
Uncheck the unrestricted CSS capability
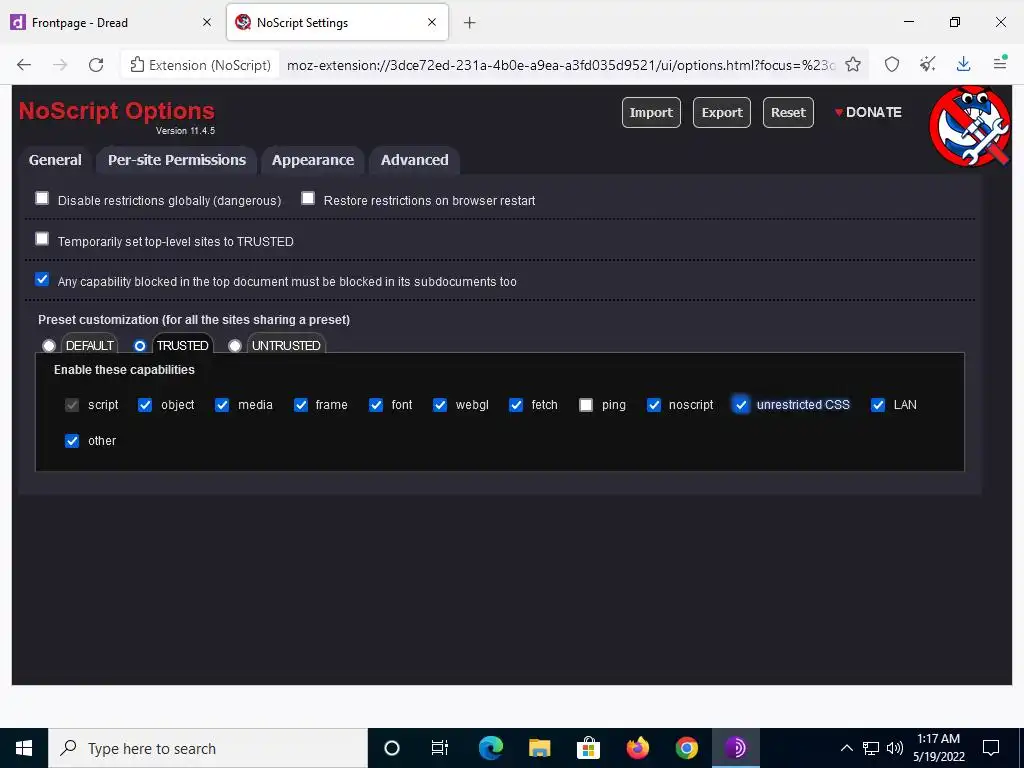pos(741,406)
